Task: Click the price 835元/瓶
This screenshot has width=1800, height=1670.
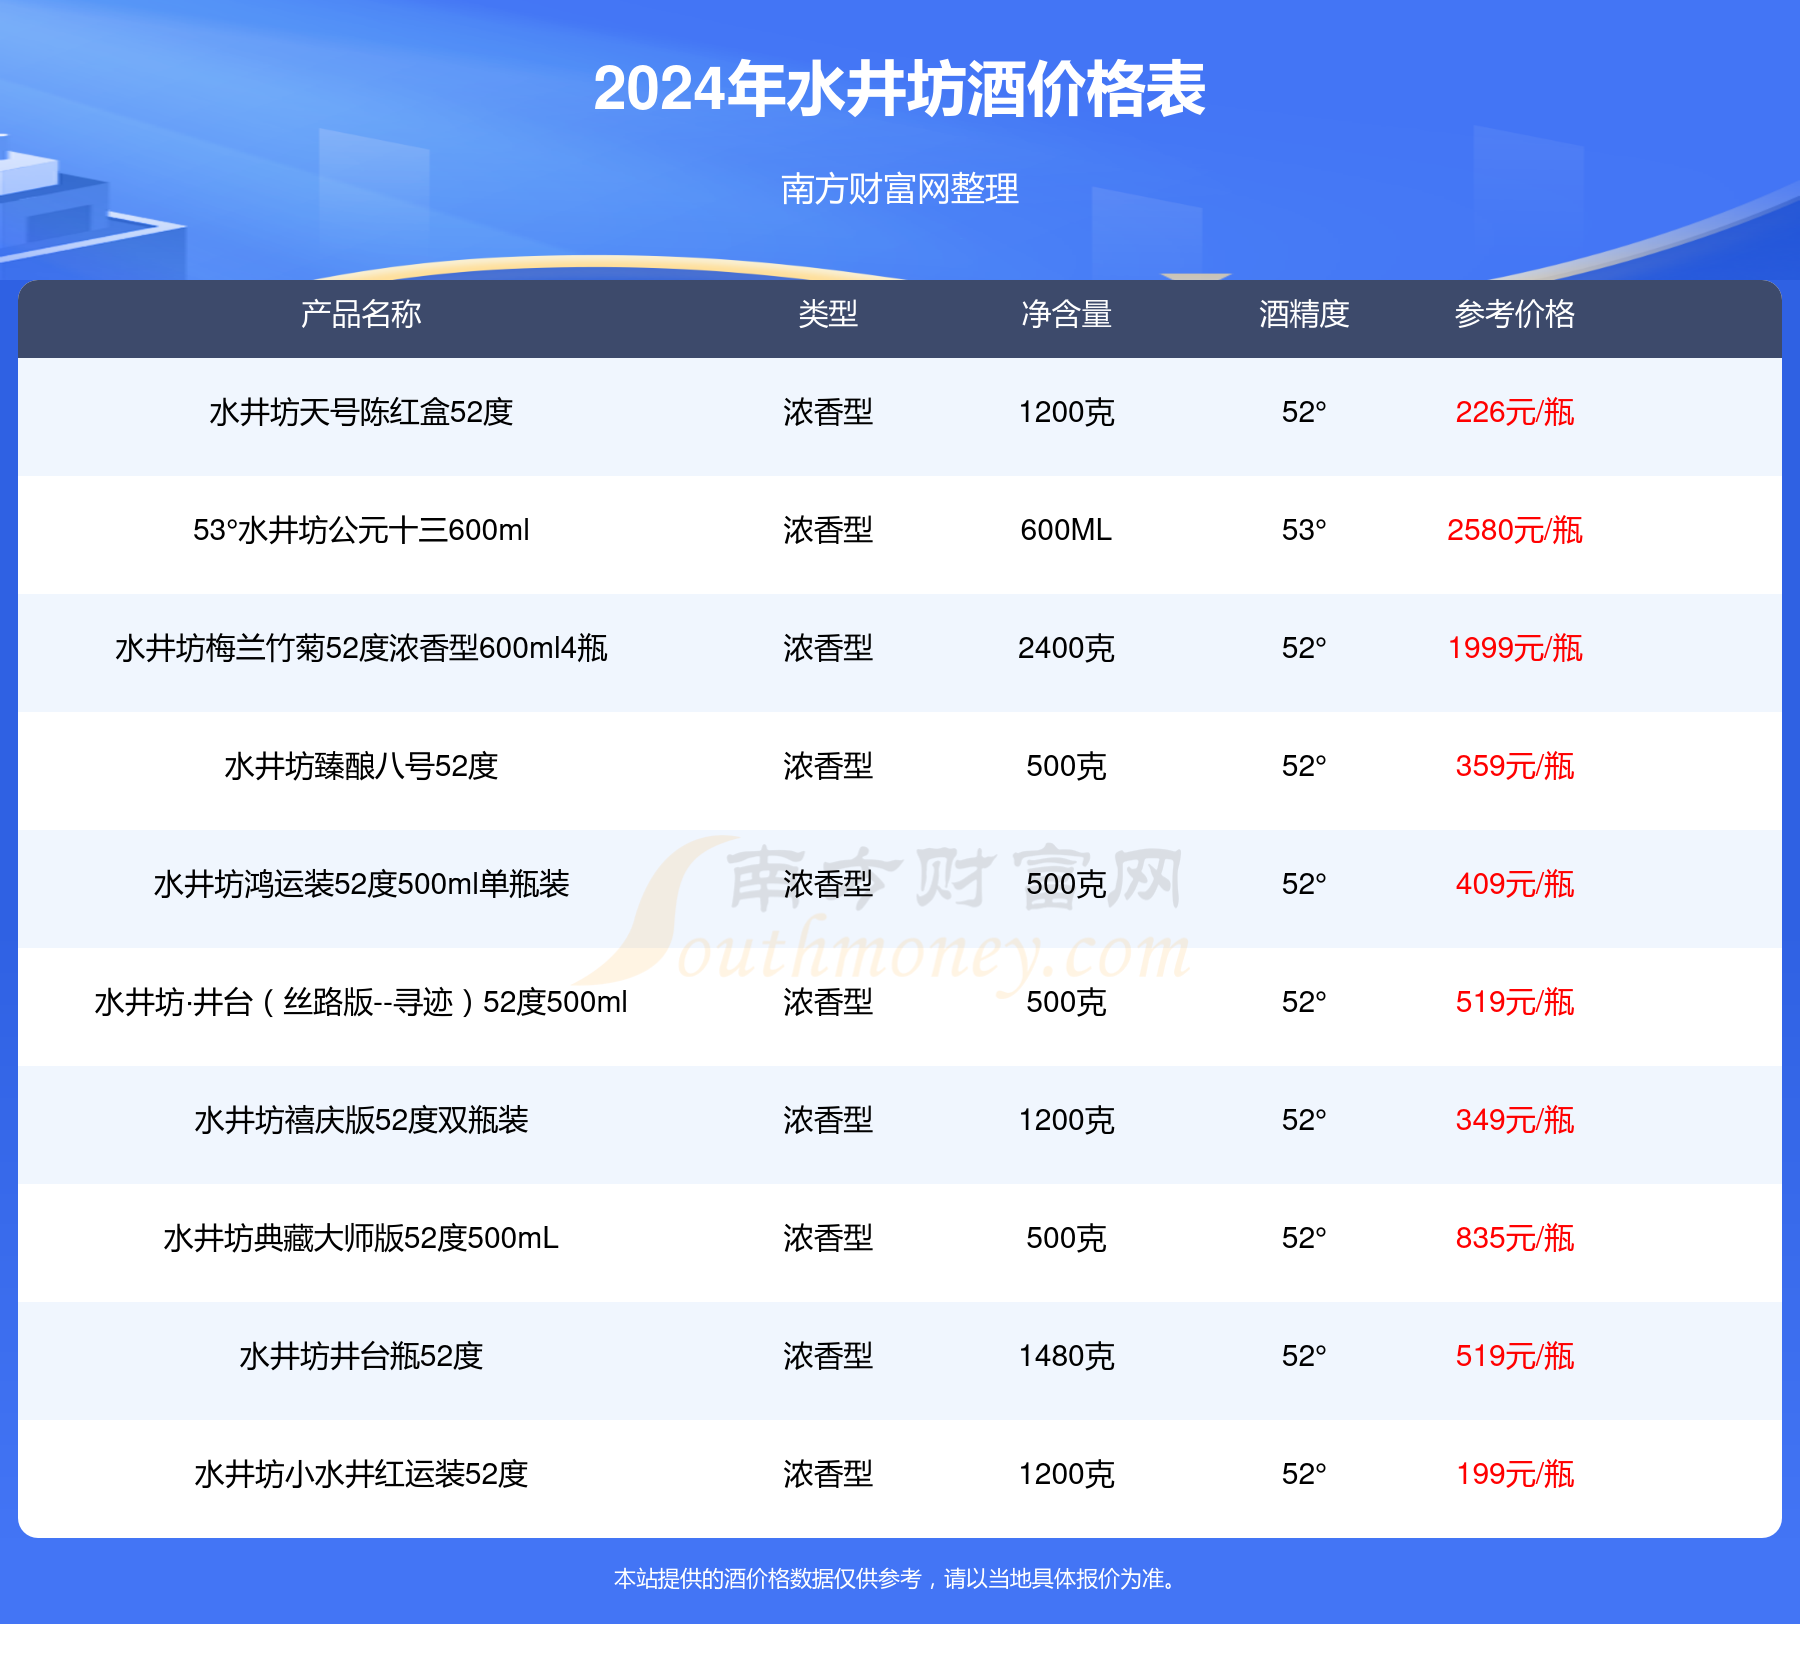Action: click(x=1515, y=1238)
